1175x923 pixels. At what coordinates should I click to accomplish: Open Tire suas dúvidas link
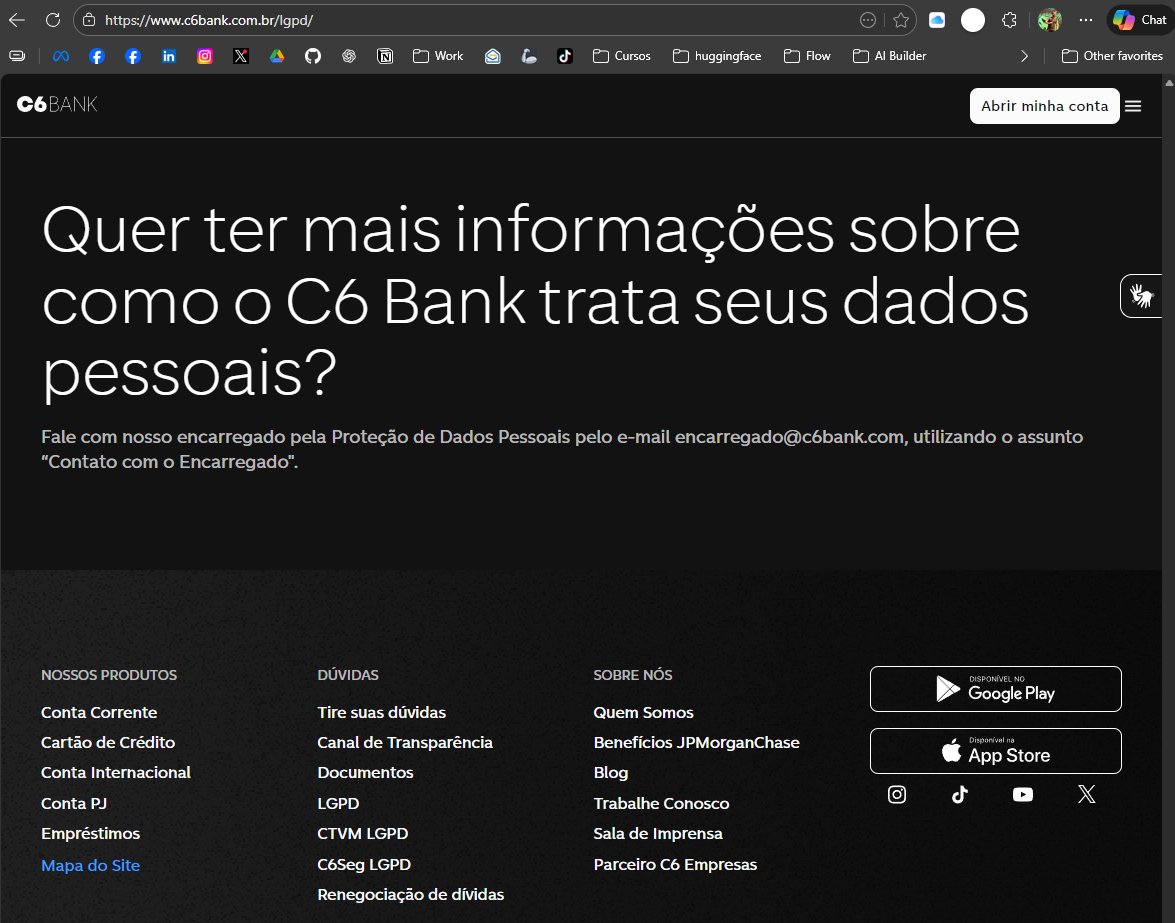point(381,712)
